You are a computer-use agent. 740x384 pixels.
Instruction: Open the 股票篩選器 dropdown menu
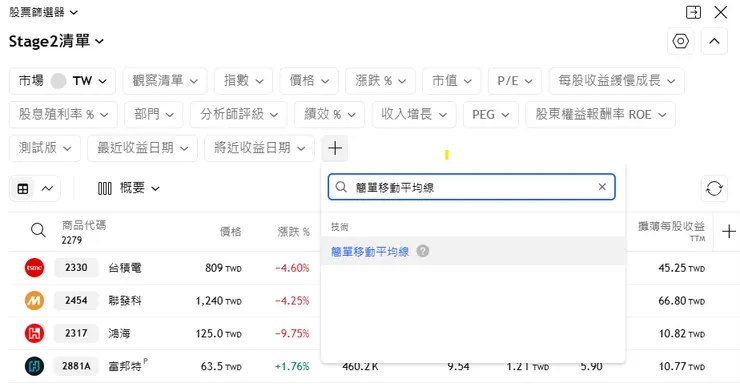coord(43,12)
